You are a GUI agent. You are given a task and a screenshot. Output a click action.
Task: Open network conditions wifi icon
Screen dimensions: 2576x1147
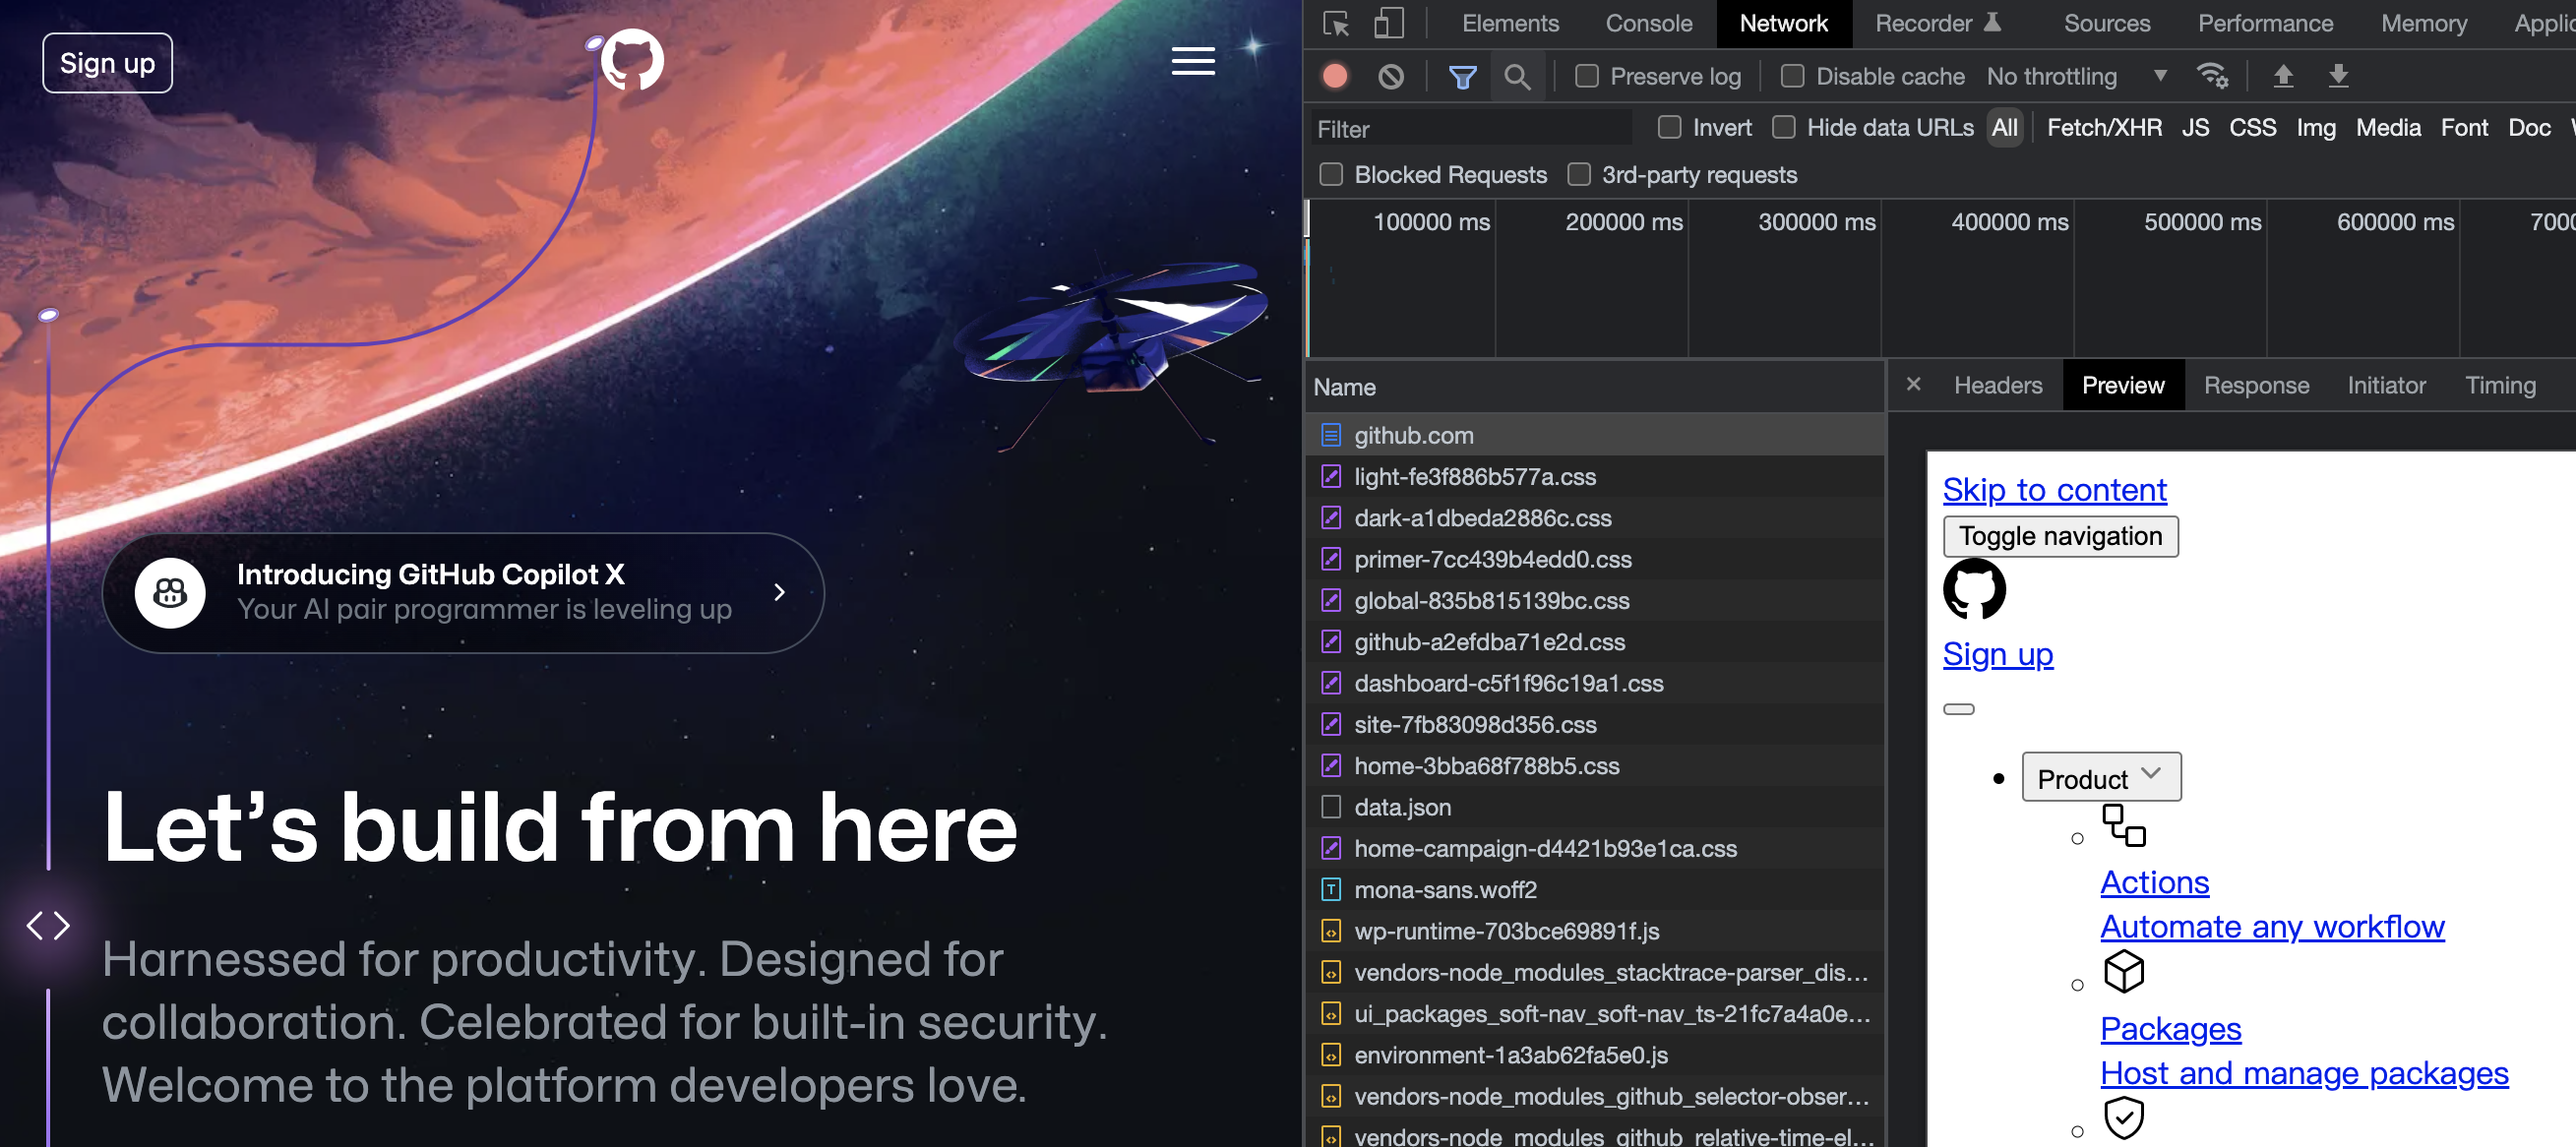click(x=2211, y=76)
